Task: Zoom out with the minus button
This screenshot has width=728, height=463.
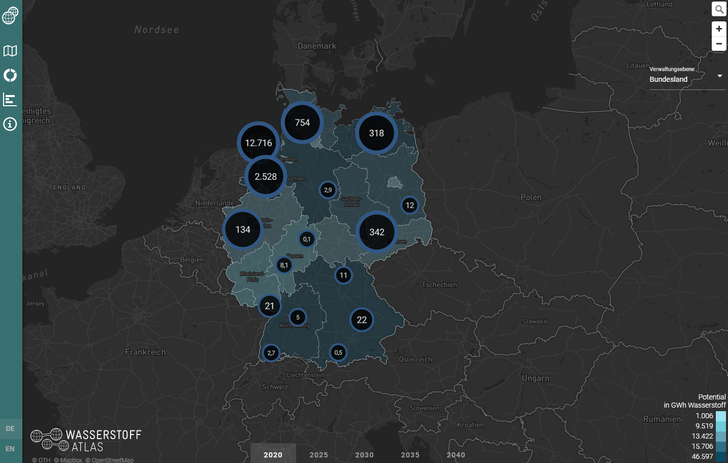Action: click(x=718, y=44)
